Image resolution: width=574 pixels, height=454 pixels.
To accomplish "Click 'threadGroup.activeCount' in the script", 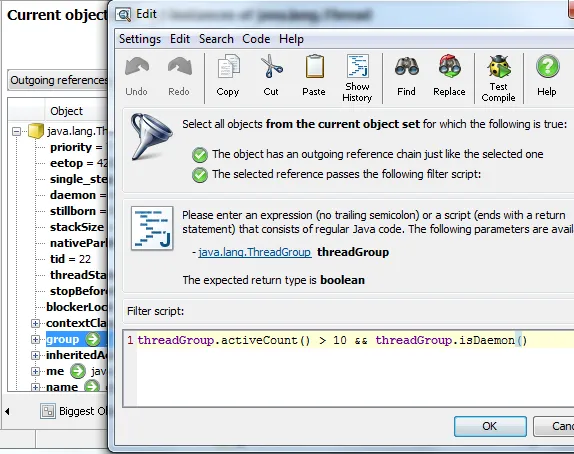I will pos(217,340).
